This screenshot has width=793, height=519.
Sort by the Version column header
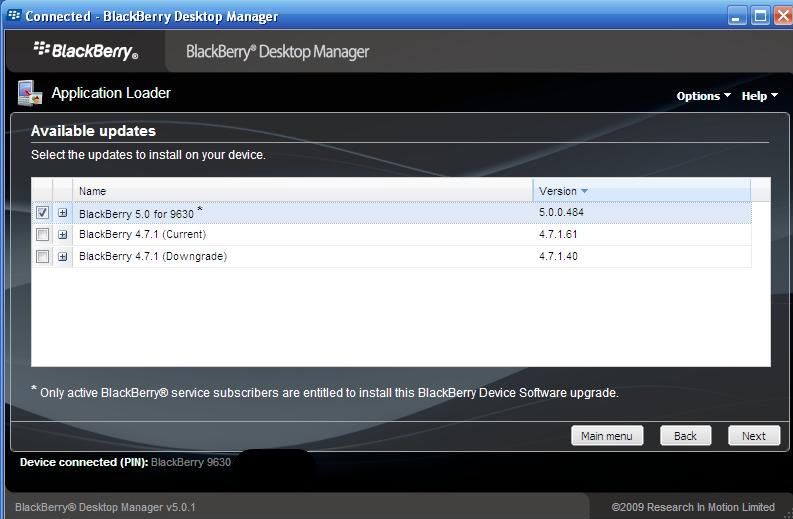click(x=641, y=191)
